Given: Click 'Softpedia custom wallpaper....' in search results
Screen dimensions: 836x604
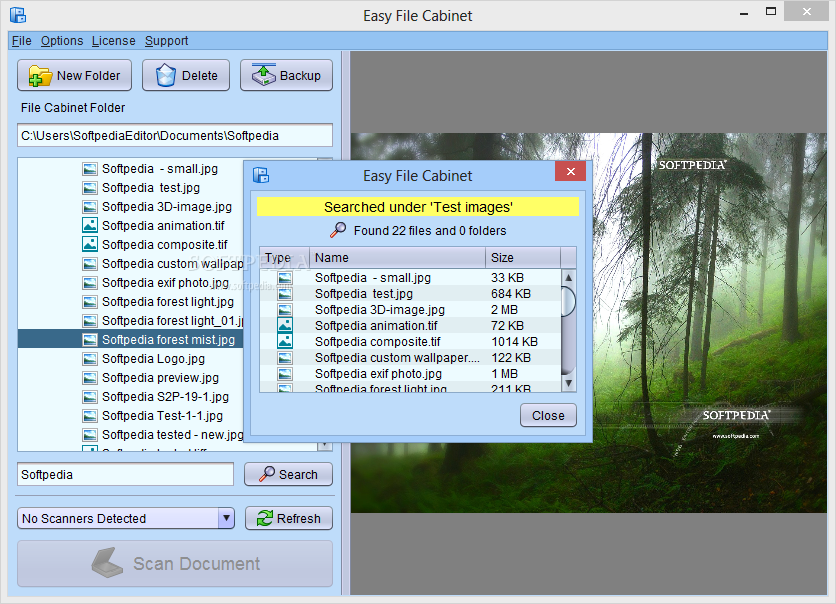Looking at the screenshot, I should [x=397, y=358].
